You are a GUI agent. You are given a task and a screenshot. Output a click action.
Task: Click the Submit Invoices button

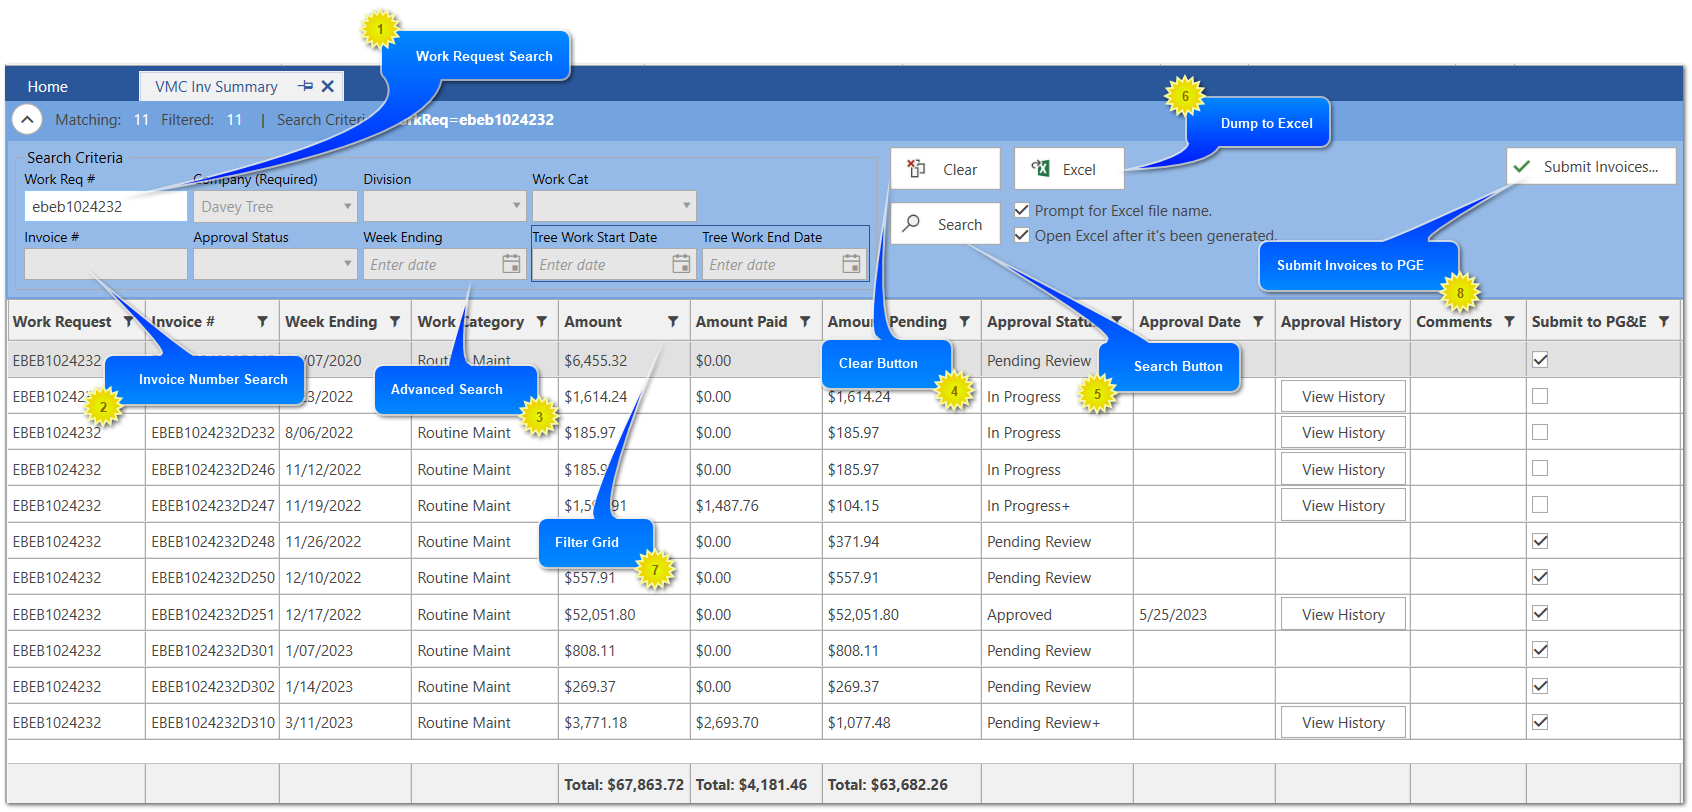[1590, 167]
